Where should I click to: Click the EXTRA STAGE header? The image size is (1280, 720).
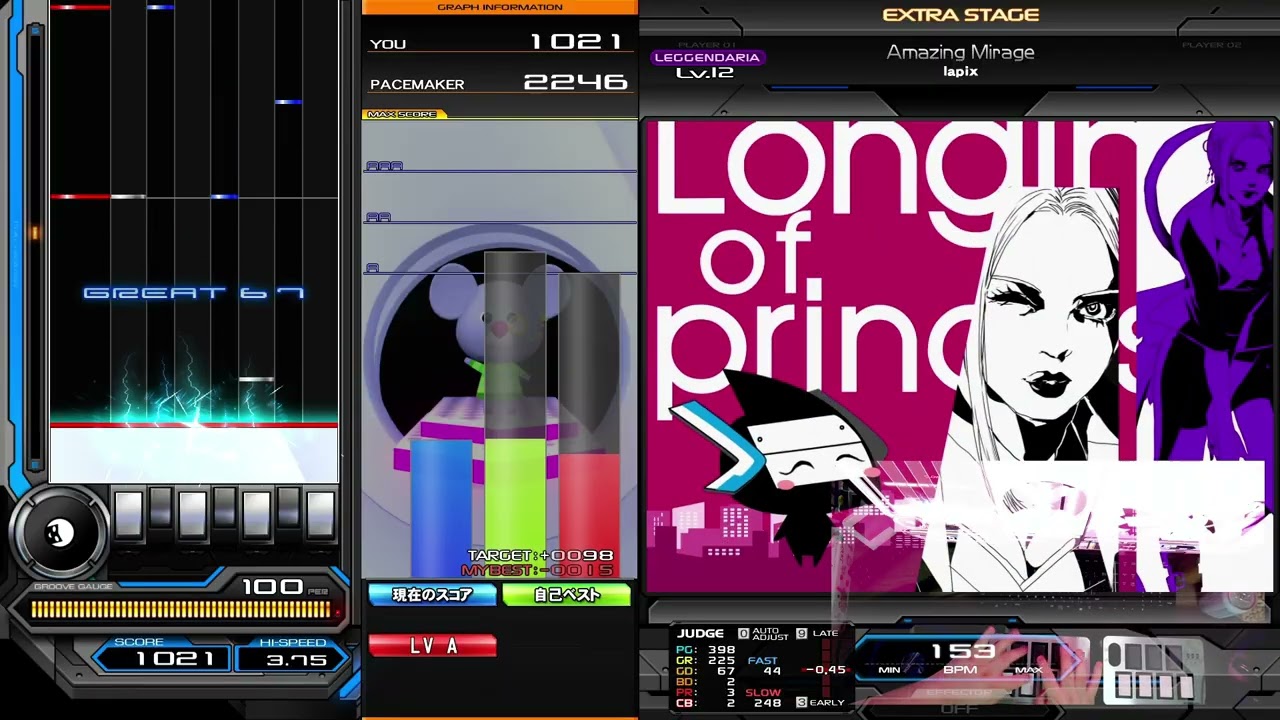pyautogui.click(x=961, y=15)
